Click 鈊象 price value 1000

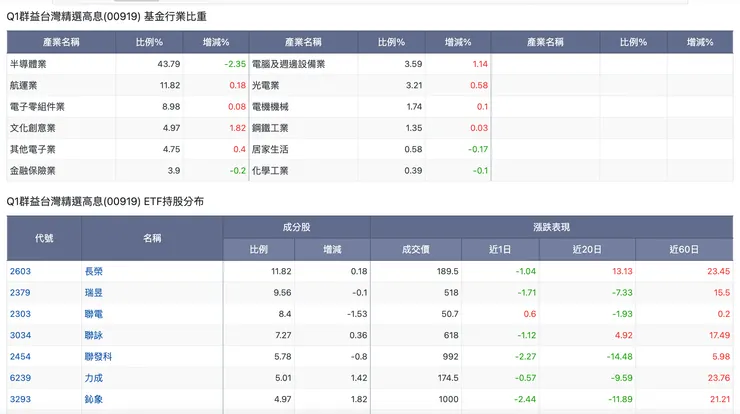click(x=448, y=399)
